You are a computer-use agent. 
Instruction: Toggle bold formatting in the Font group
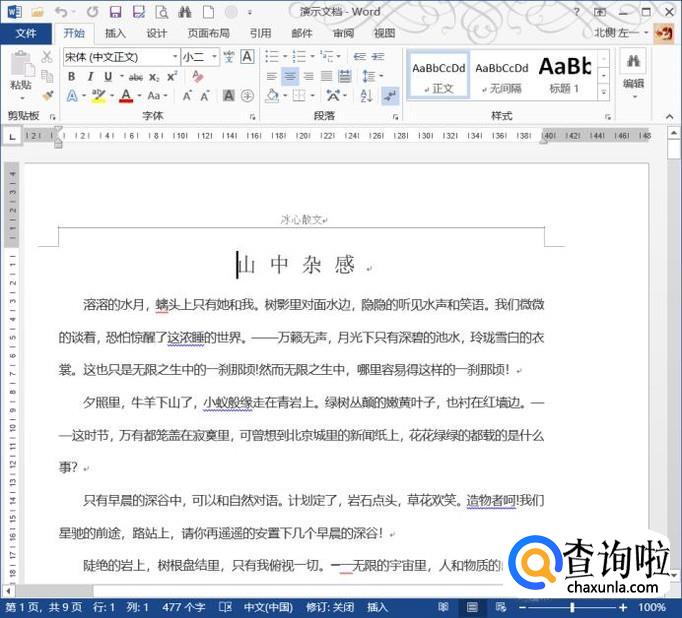[x=73, y=77]
